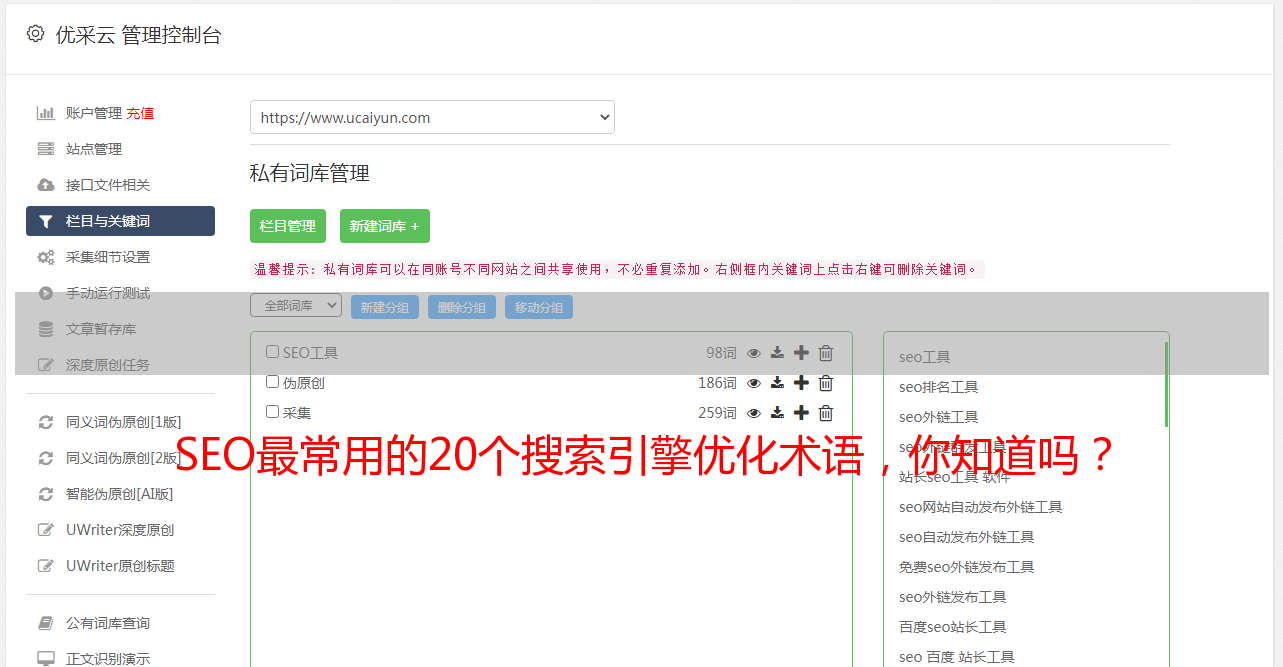
Task: Open 深度原创任务 in the sidebar
Action: [108, 365]
